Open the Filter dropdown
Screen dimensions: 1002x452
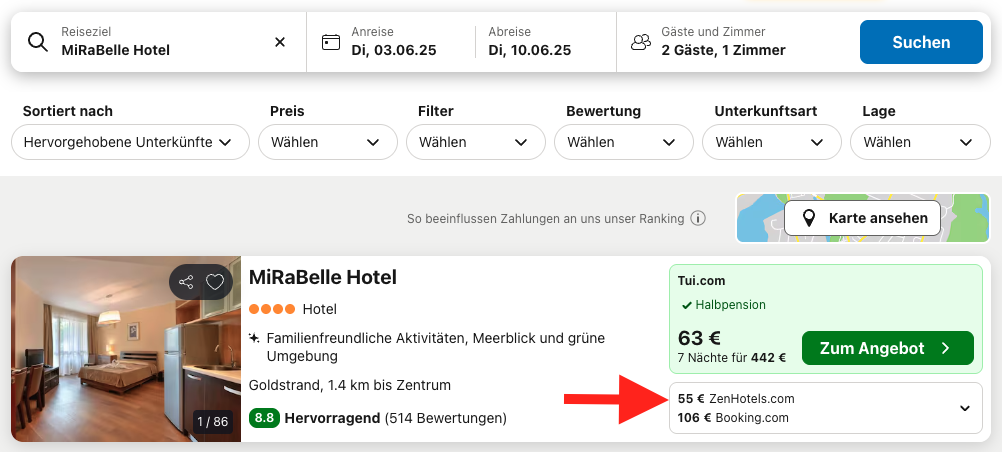pos(476,142)
